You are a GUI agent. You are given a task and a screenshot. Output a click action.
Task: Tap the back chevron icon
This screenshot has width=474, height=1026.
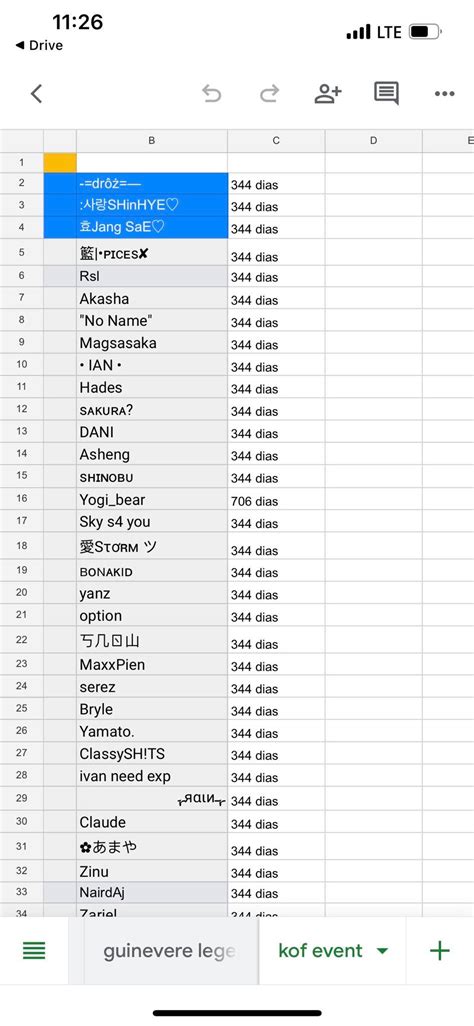click(x=37, y=94)
